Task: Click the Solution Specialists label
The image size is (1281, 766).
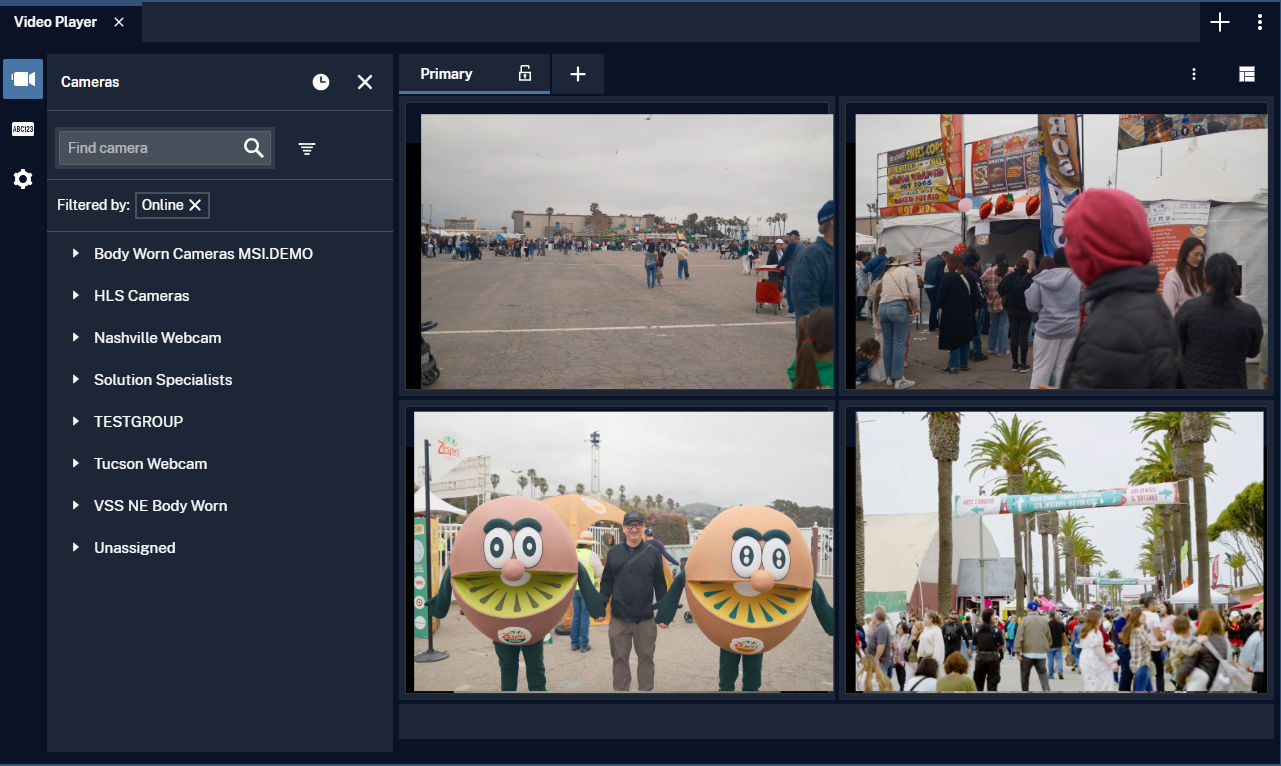Action: [163, 380]
